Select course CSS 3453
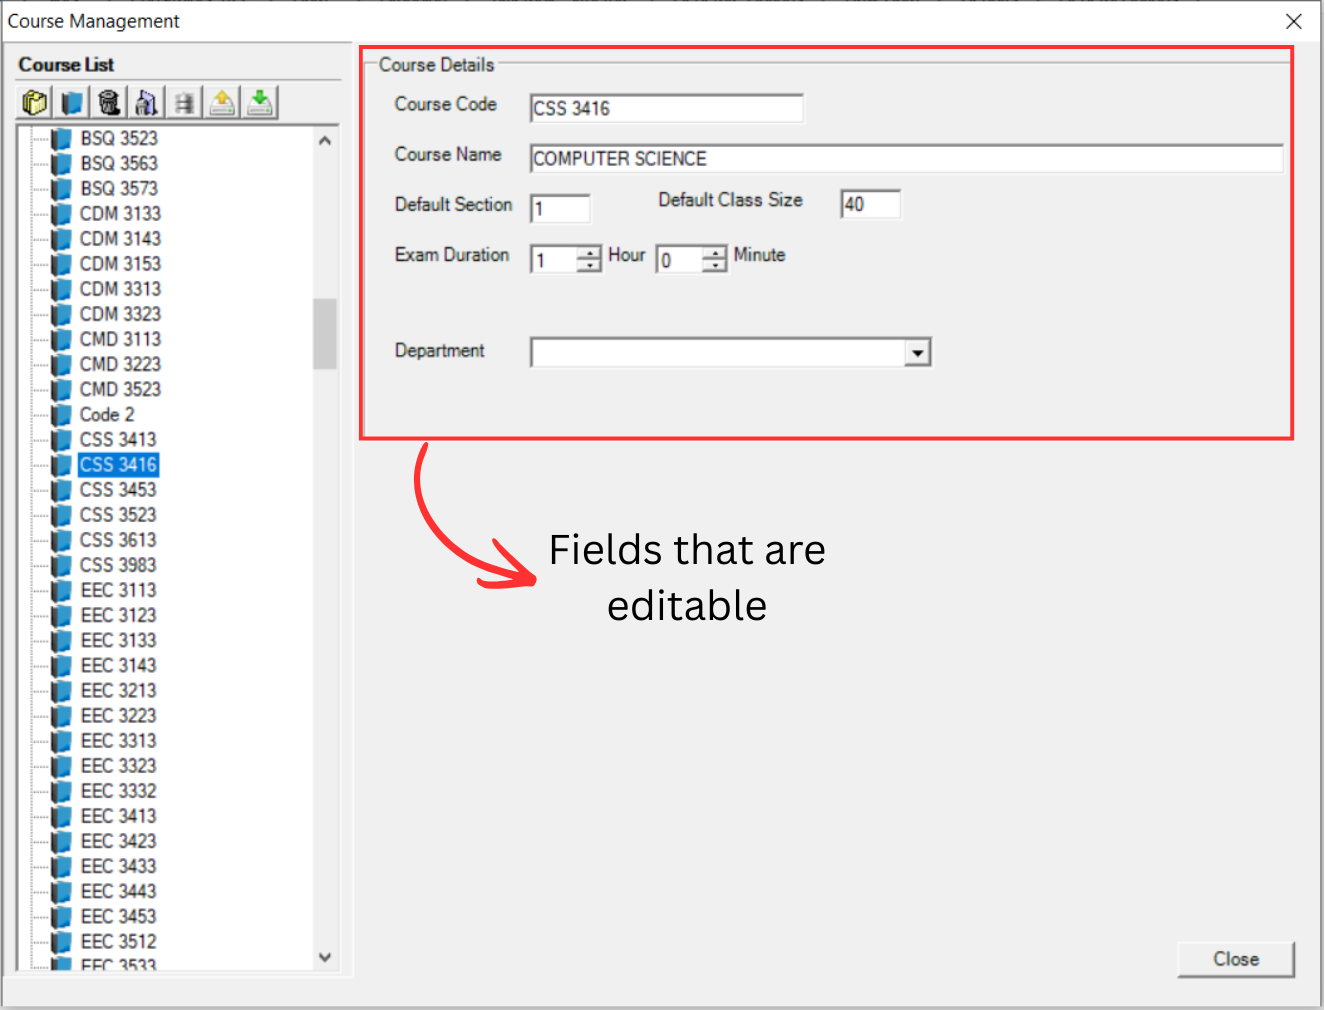 pos(118,489)
